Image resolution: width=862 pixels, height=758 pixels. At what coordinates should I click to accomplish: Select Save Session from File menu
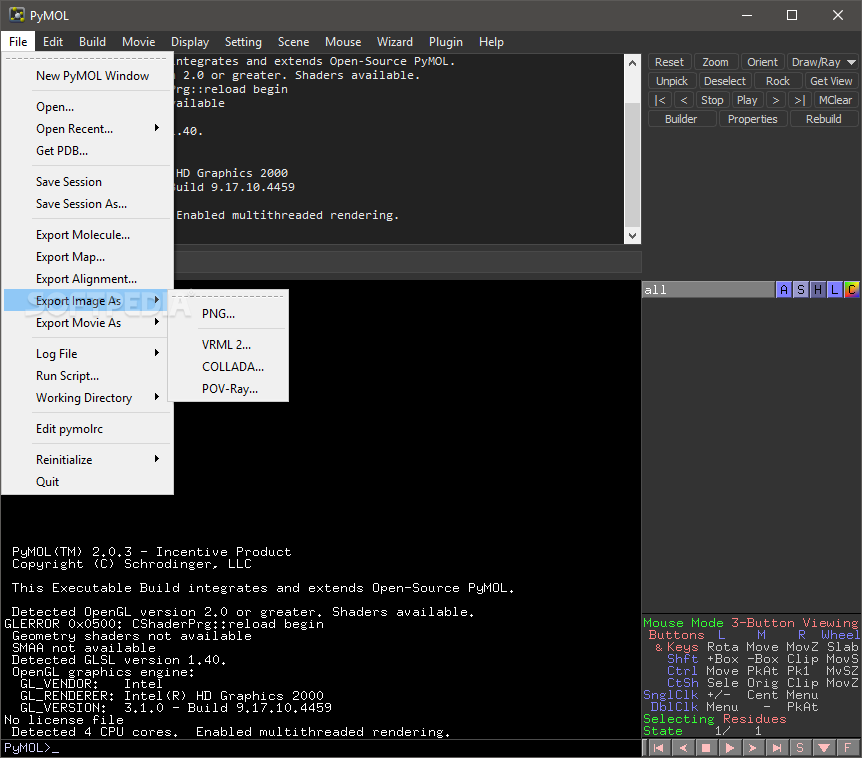[x=87, y=181]
